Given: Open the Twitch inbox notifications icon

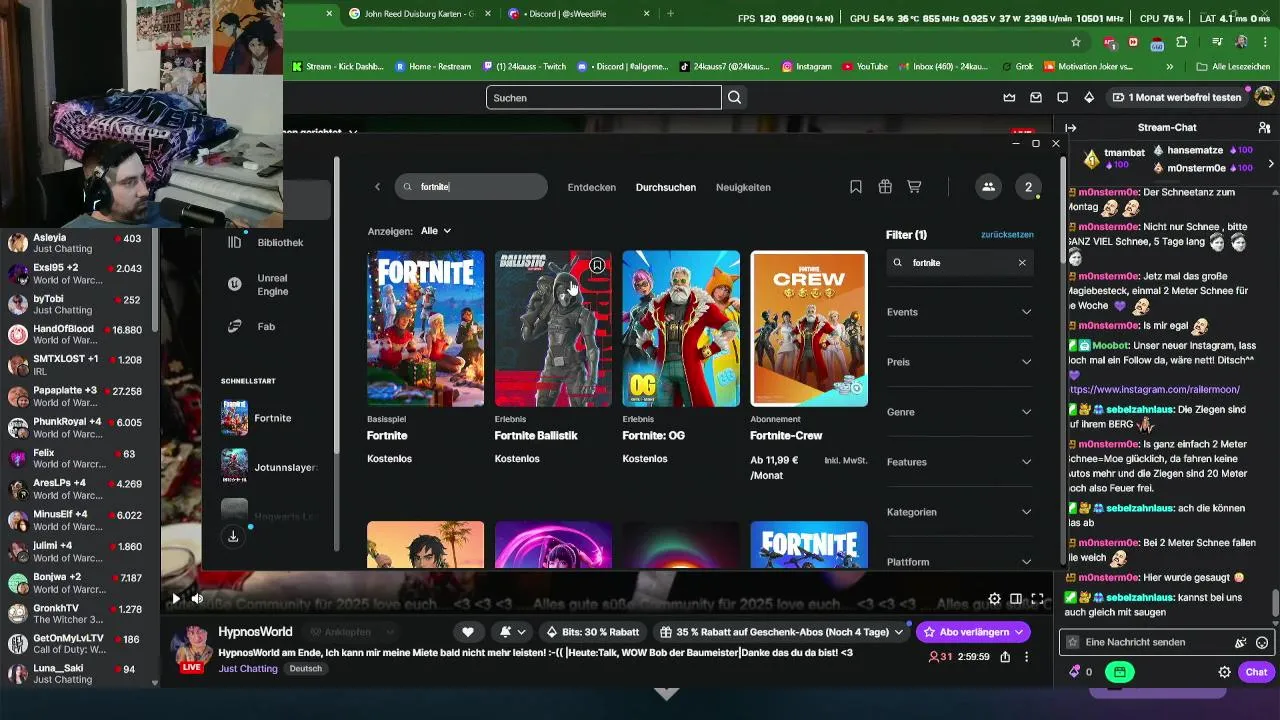Looking at the screenshot, I should tap(1036, 97).
